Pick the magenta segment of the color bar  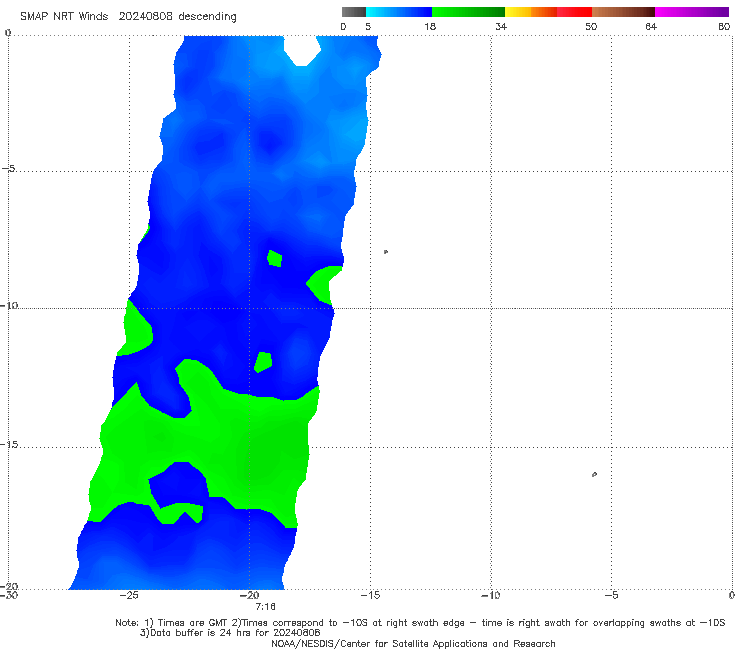691,12
